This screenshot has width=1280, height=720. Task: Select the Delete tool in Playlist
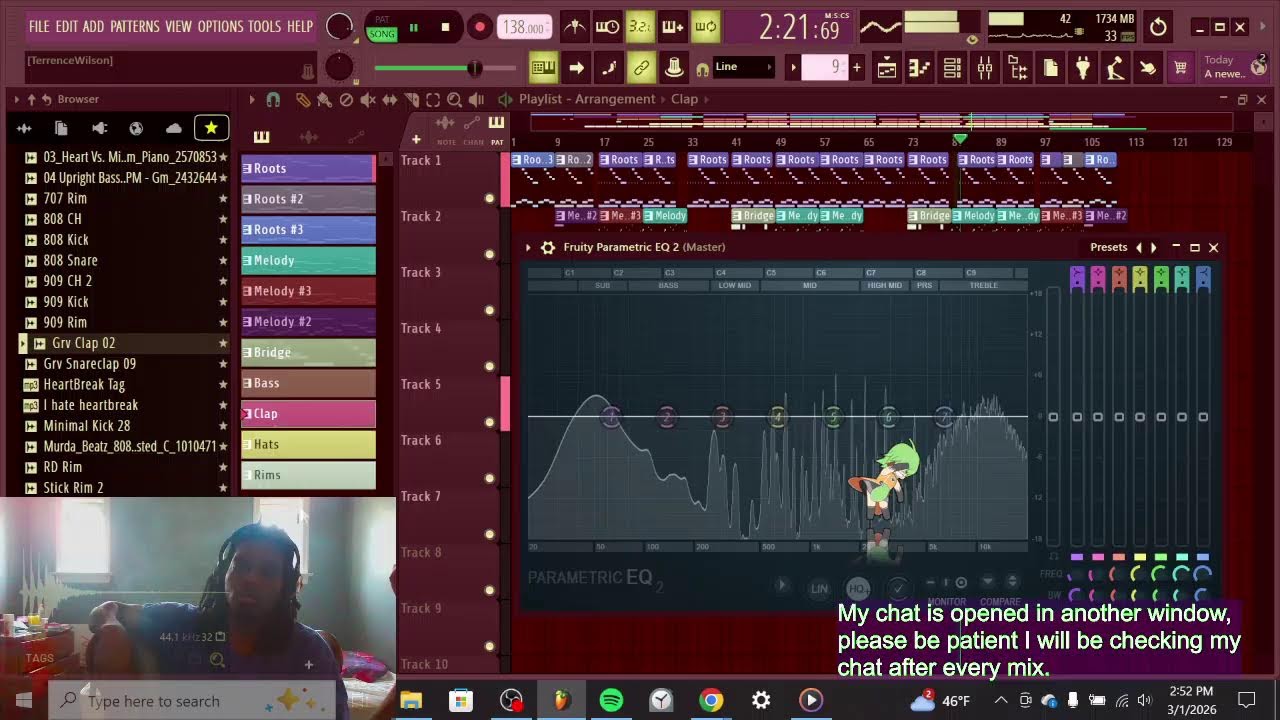(346, 99)
